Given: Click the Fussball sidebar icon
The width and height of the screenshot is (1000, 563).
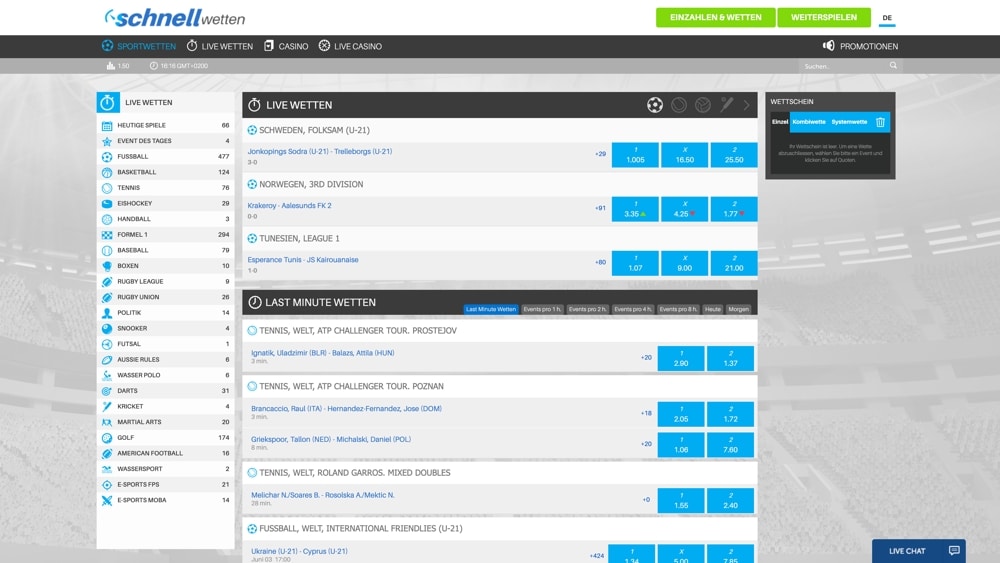Looking at the screenshot, I should click(x=107, y=157).
